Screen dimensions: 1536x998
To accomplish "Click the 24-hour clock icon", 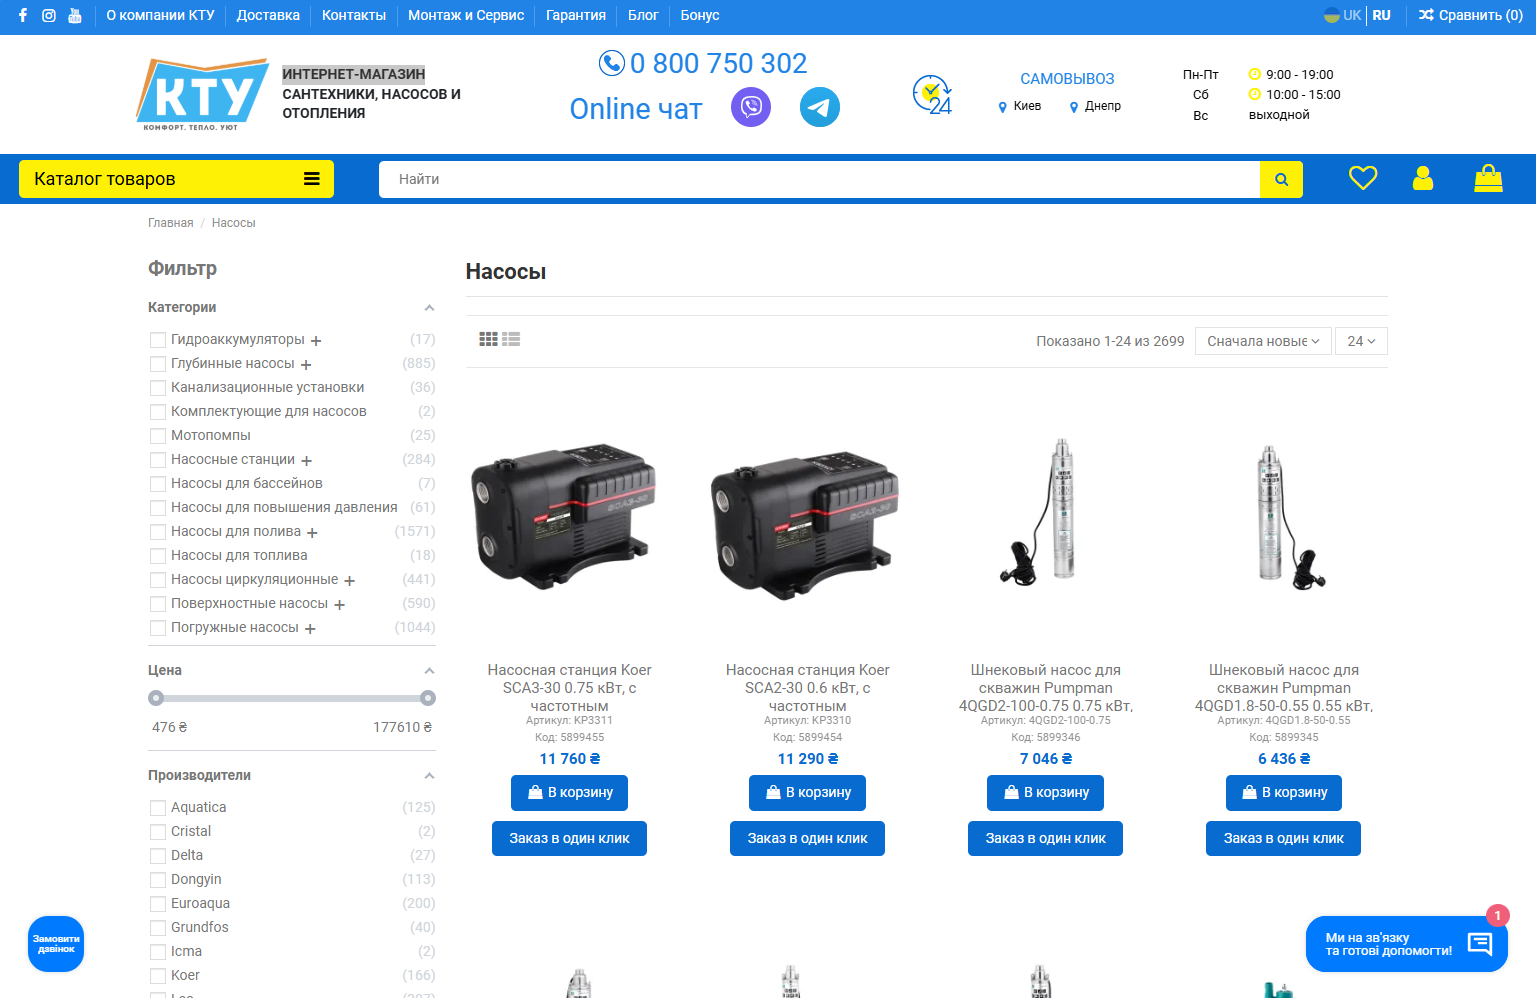I will coord(932,95).
